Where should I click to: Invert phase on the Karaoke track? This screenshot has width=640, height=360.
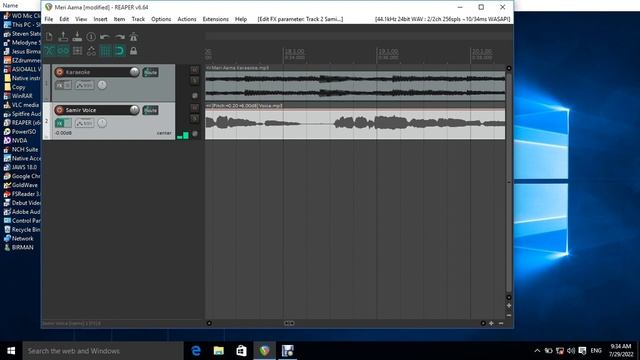pos(195,96)
